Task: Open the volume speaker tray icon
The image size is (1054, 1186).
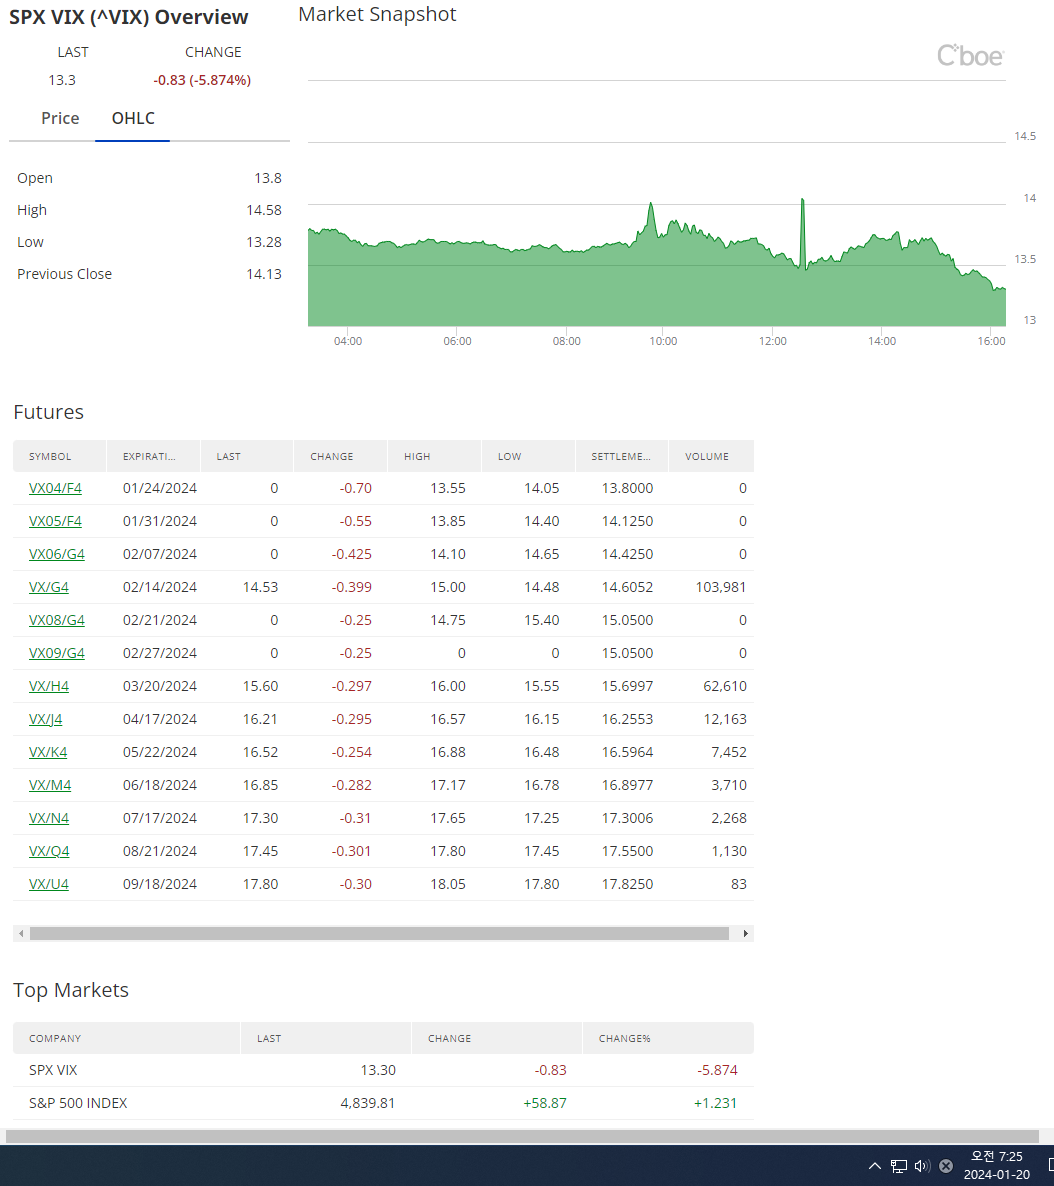Action: [x=922, y=1166]
